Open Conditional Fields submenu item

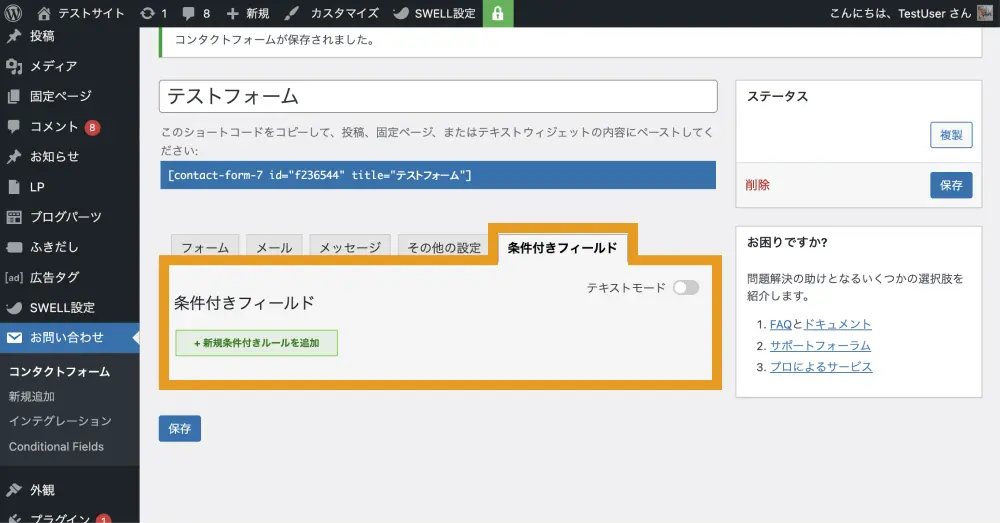pyautogui.click(x=56, y=446)
